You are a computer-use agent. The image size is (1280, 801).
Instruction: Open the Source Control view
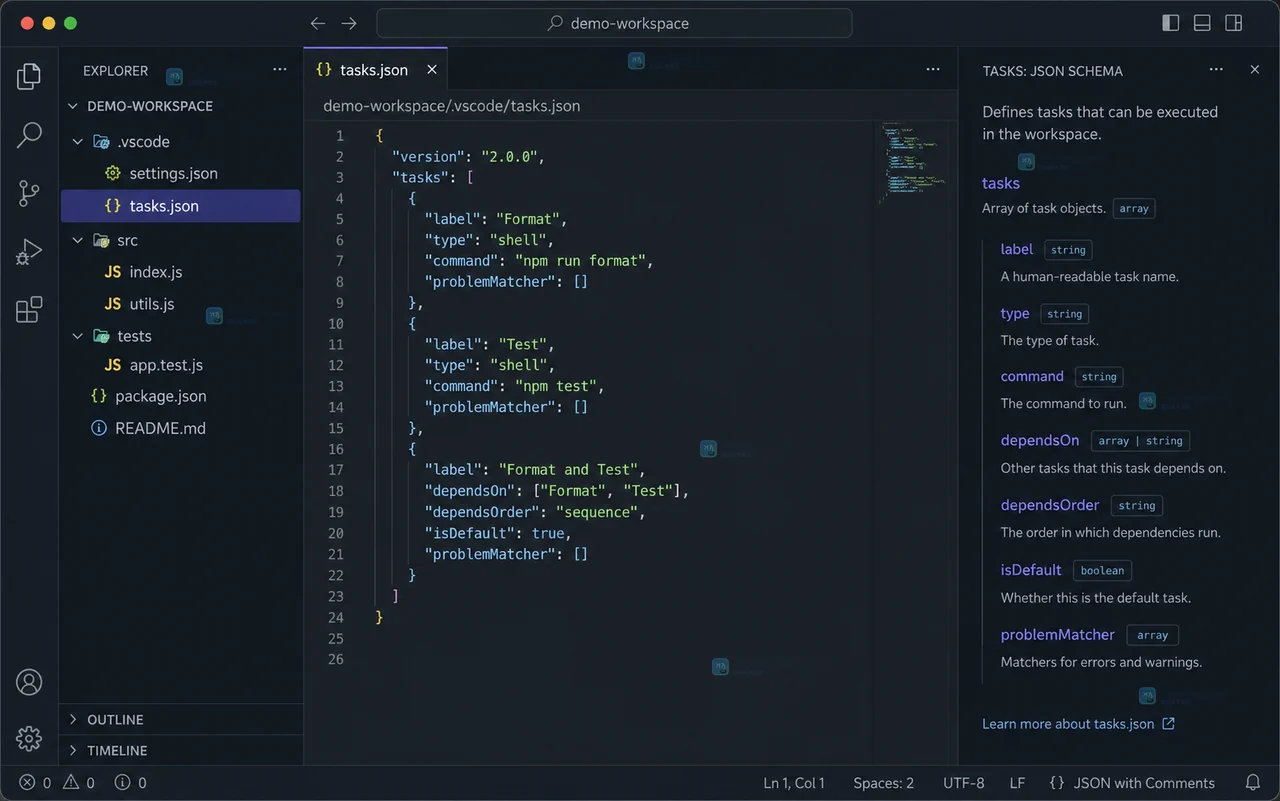tap(29, 193)
